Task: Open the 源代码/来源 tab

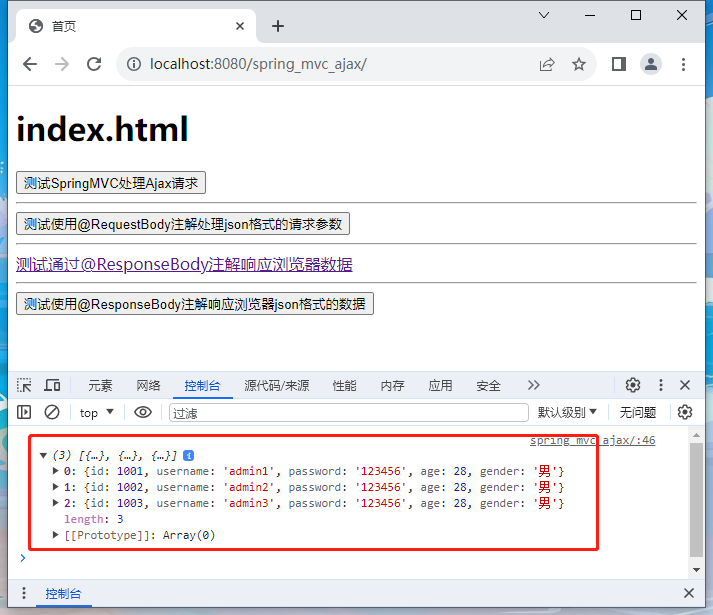Action: [x=276, y=386]
